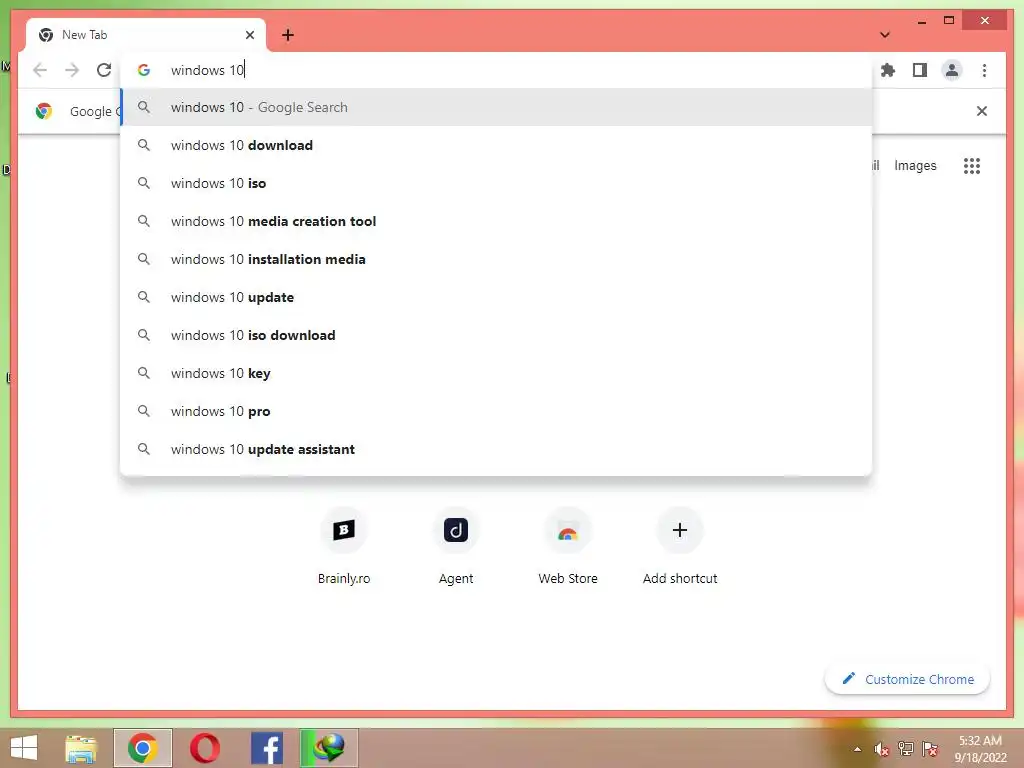Dismiss the Google Chrome info bar

(981, 111)
